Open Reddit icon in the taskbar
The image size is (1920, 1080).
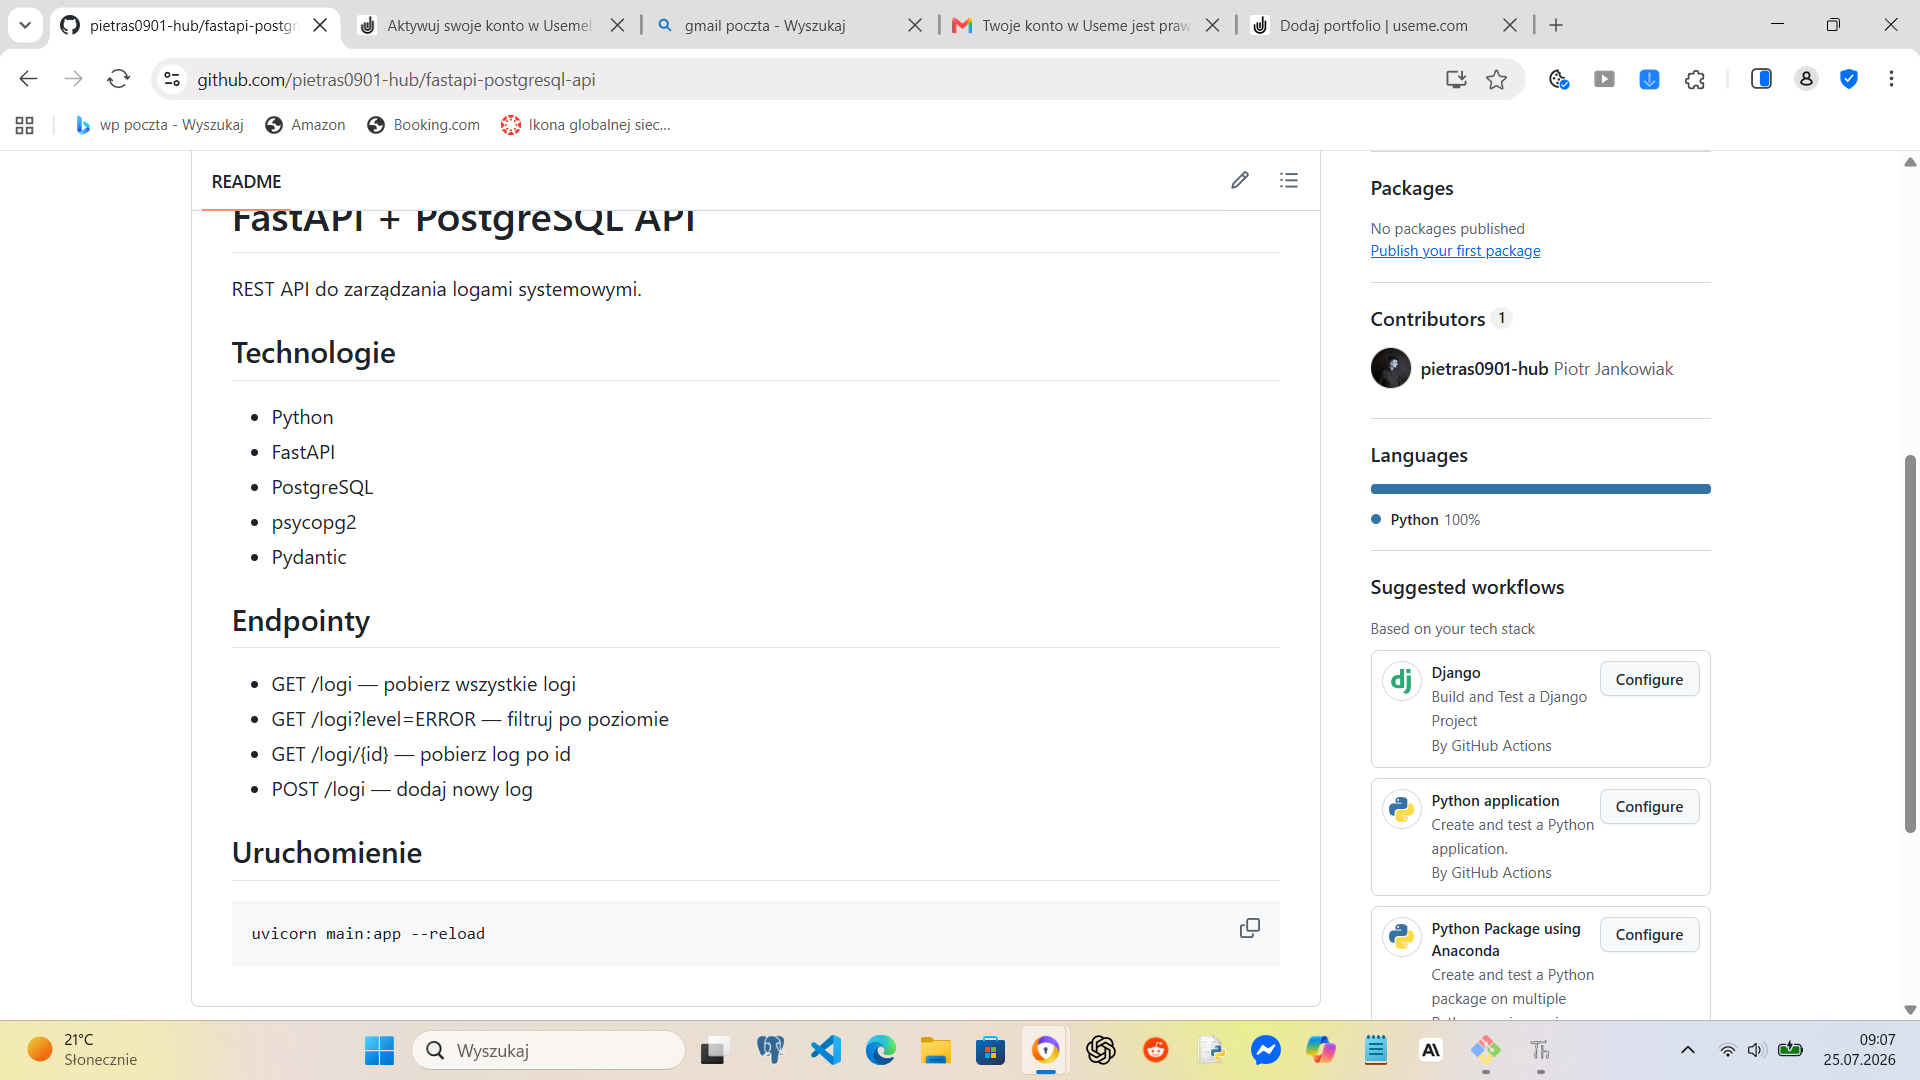pos(1156,1050)
